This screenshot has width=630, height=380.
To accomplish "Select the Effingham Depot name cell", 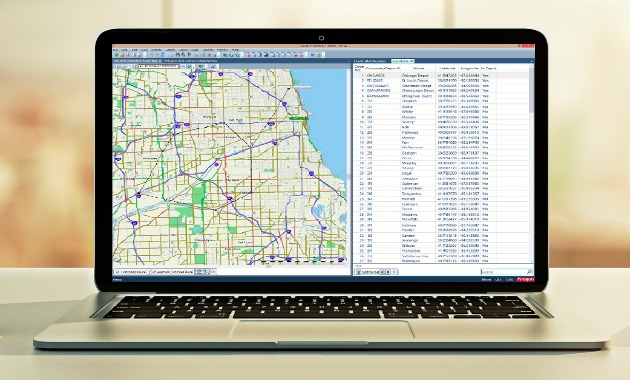I will 417,96.
